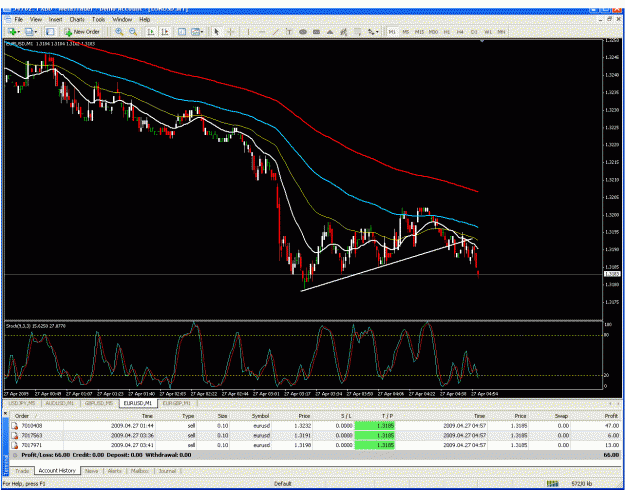
Task: Zoom out on the chart
Action: (133, 31)
